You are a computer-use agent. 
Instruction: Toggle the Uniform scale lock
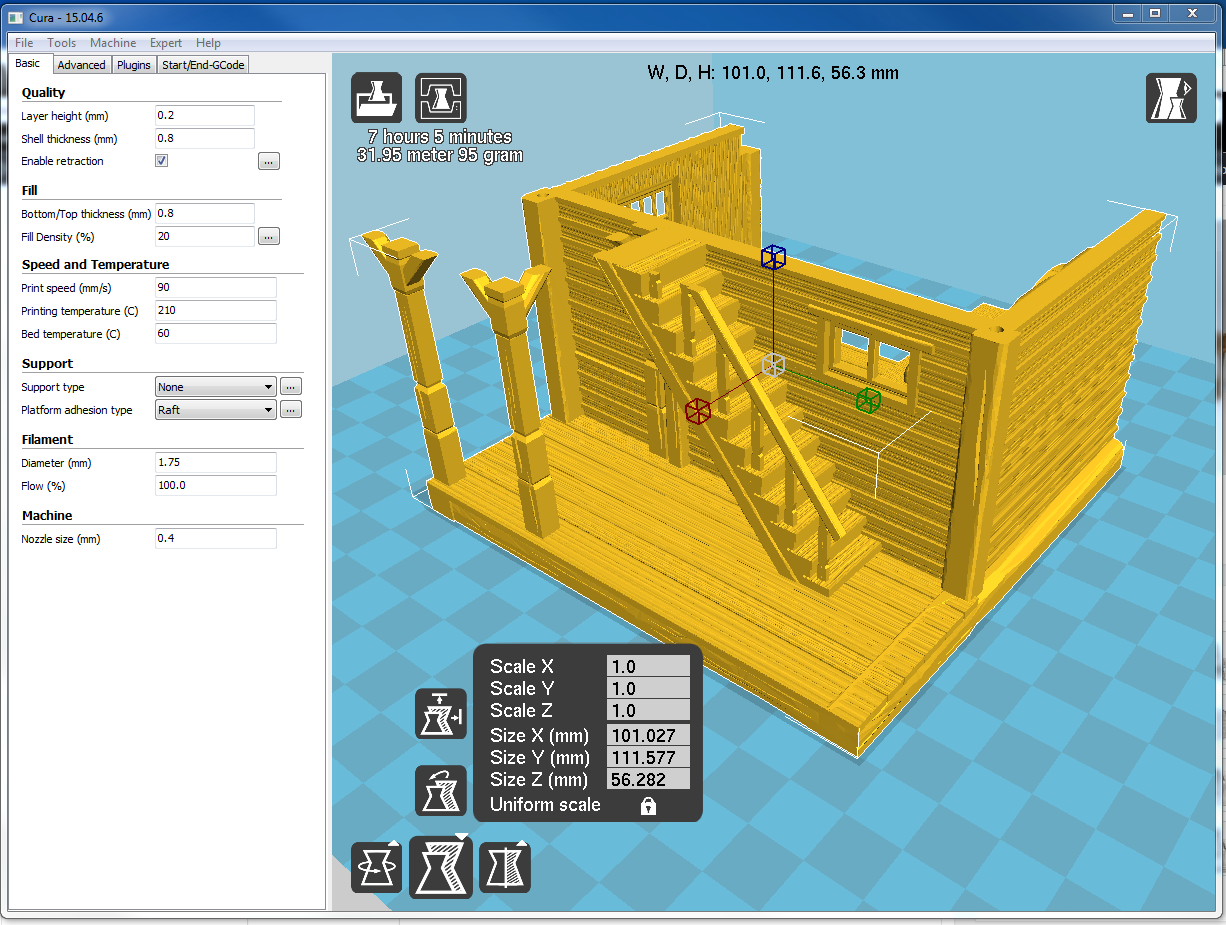tap(648, 806)
